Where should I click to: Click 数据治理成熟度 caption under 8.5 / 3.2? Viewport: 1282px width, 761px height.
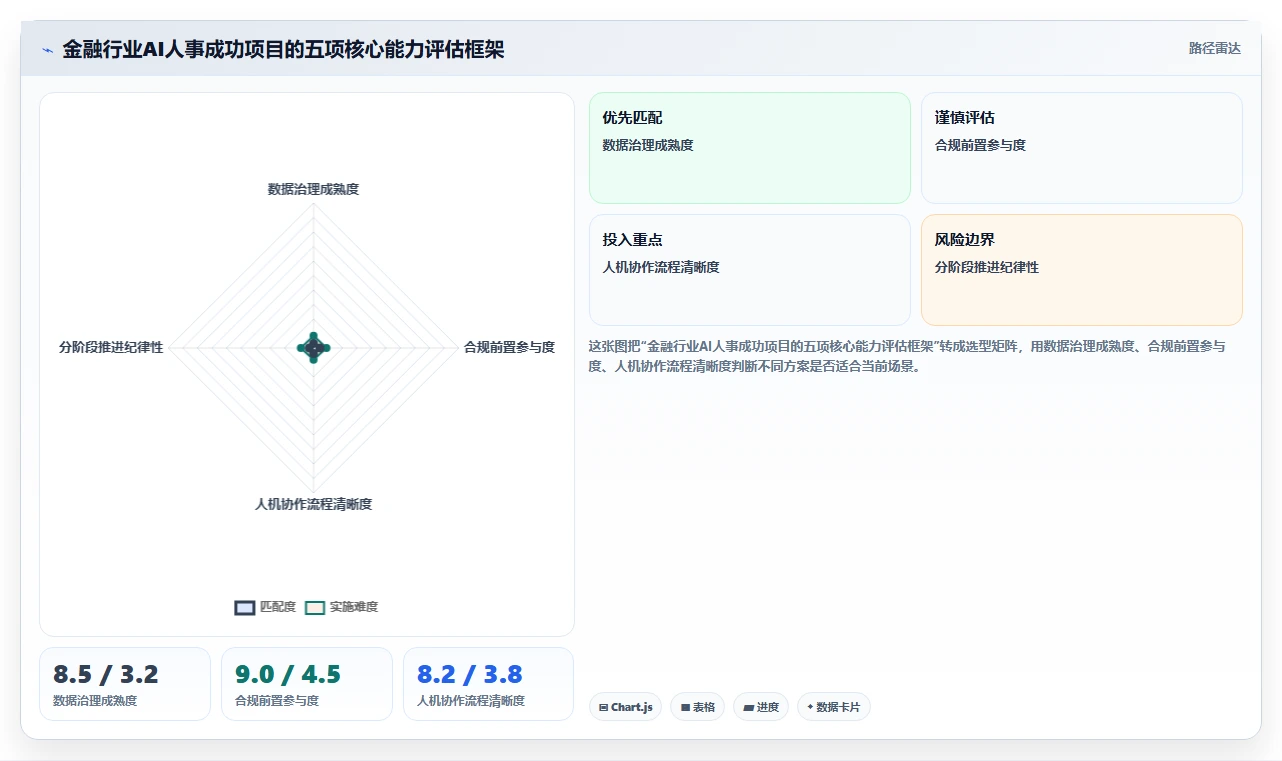coord(95,701)
